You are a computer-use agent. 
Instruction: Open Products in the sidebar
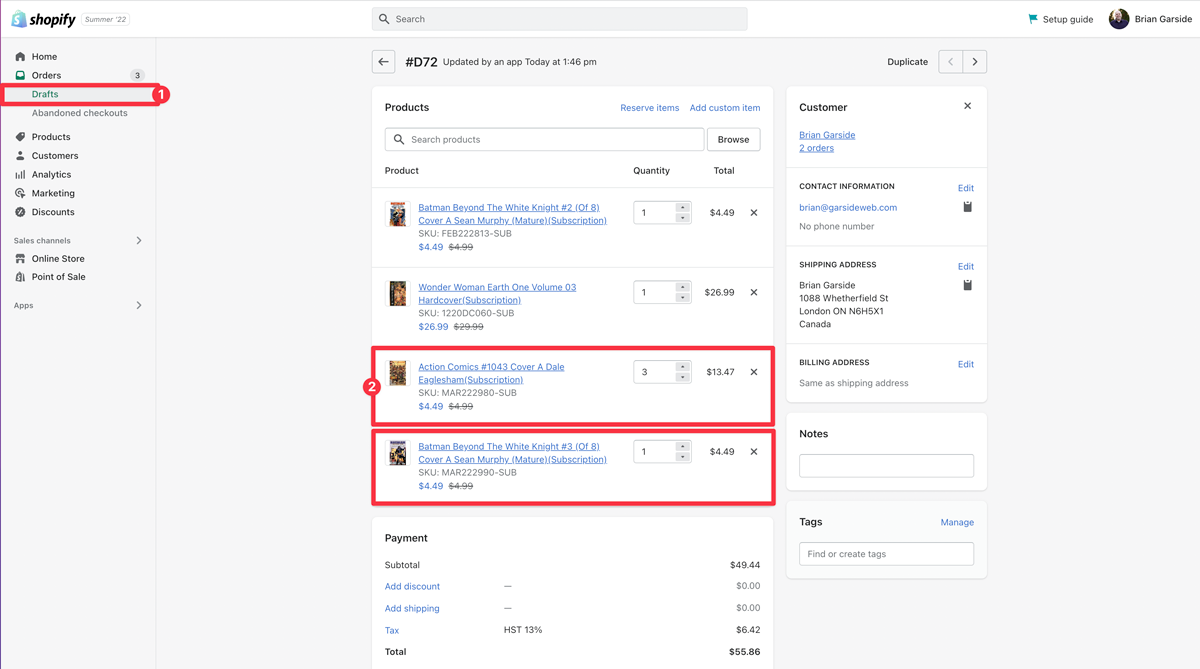pyautogui.click(x=51, y=137)
